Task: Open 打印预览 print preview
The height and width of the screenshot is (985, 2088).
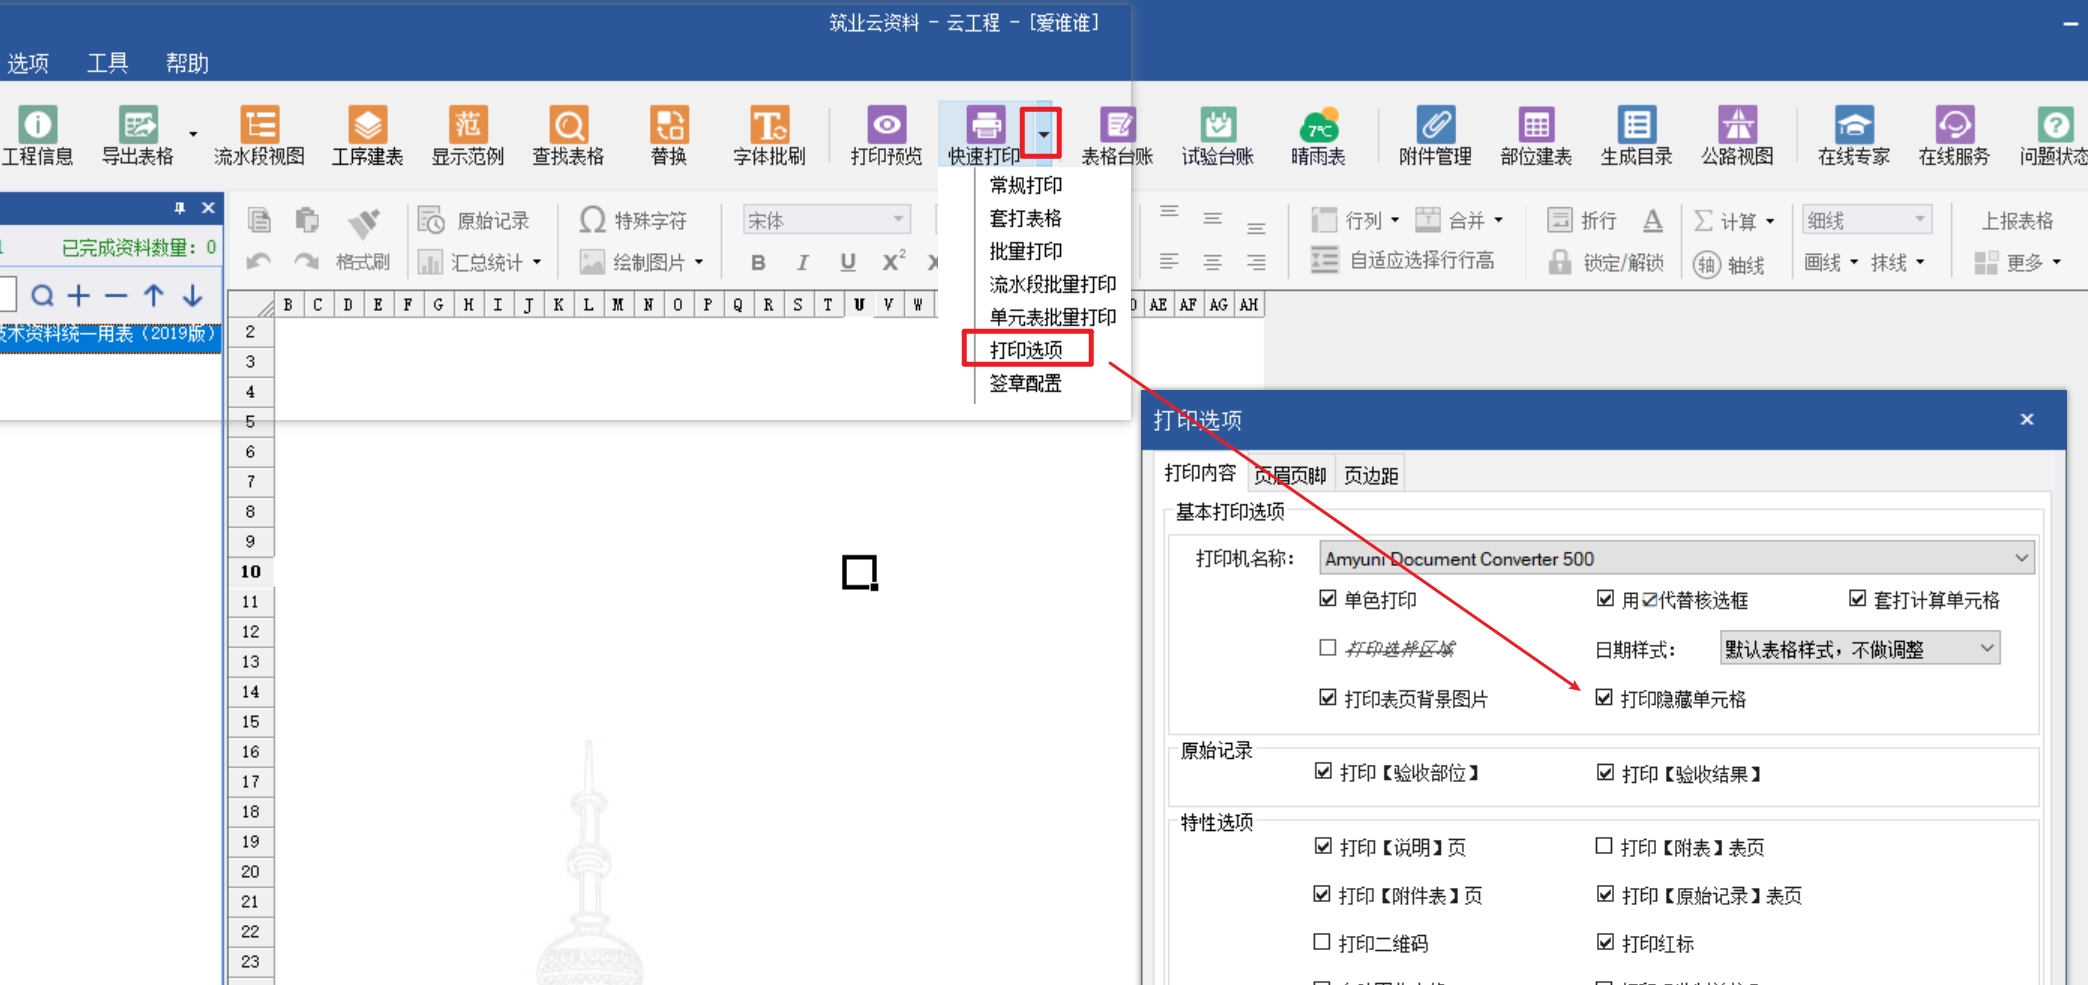Action: [886, 135]
